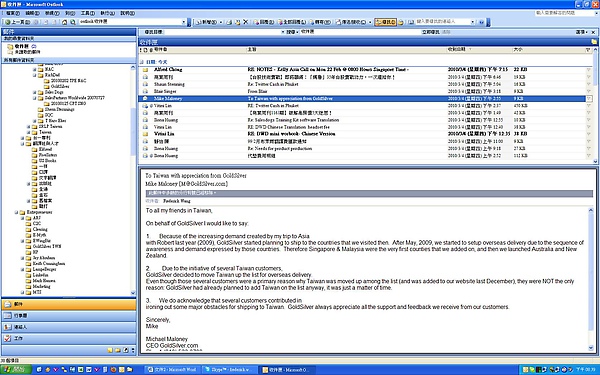The height and width of the screenshot is (375, 600).
Task: Click the Print icon on the toolbar
Action: pyautogui.click(x=229, y=22)
